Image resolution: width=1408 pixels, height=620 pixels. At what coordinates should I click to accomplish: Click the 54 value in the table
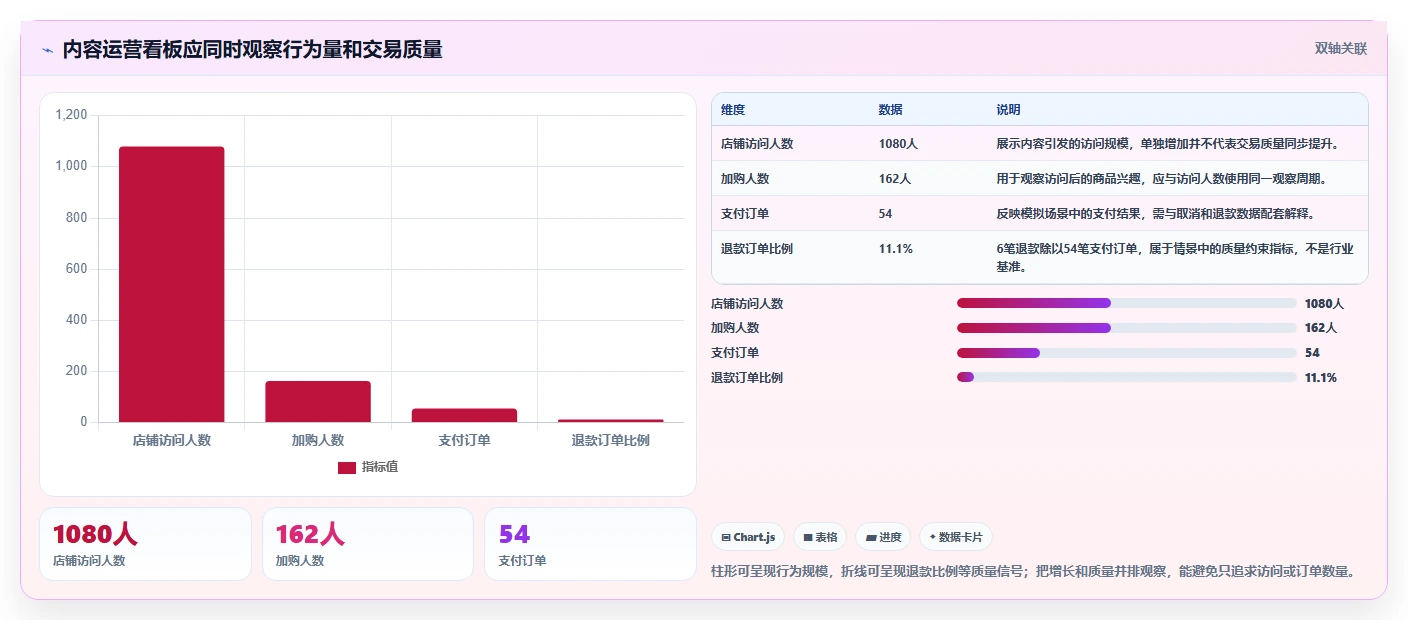tap(886, 214)
